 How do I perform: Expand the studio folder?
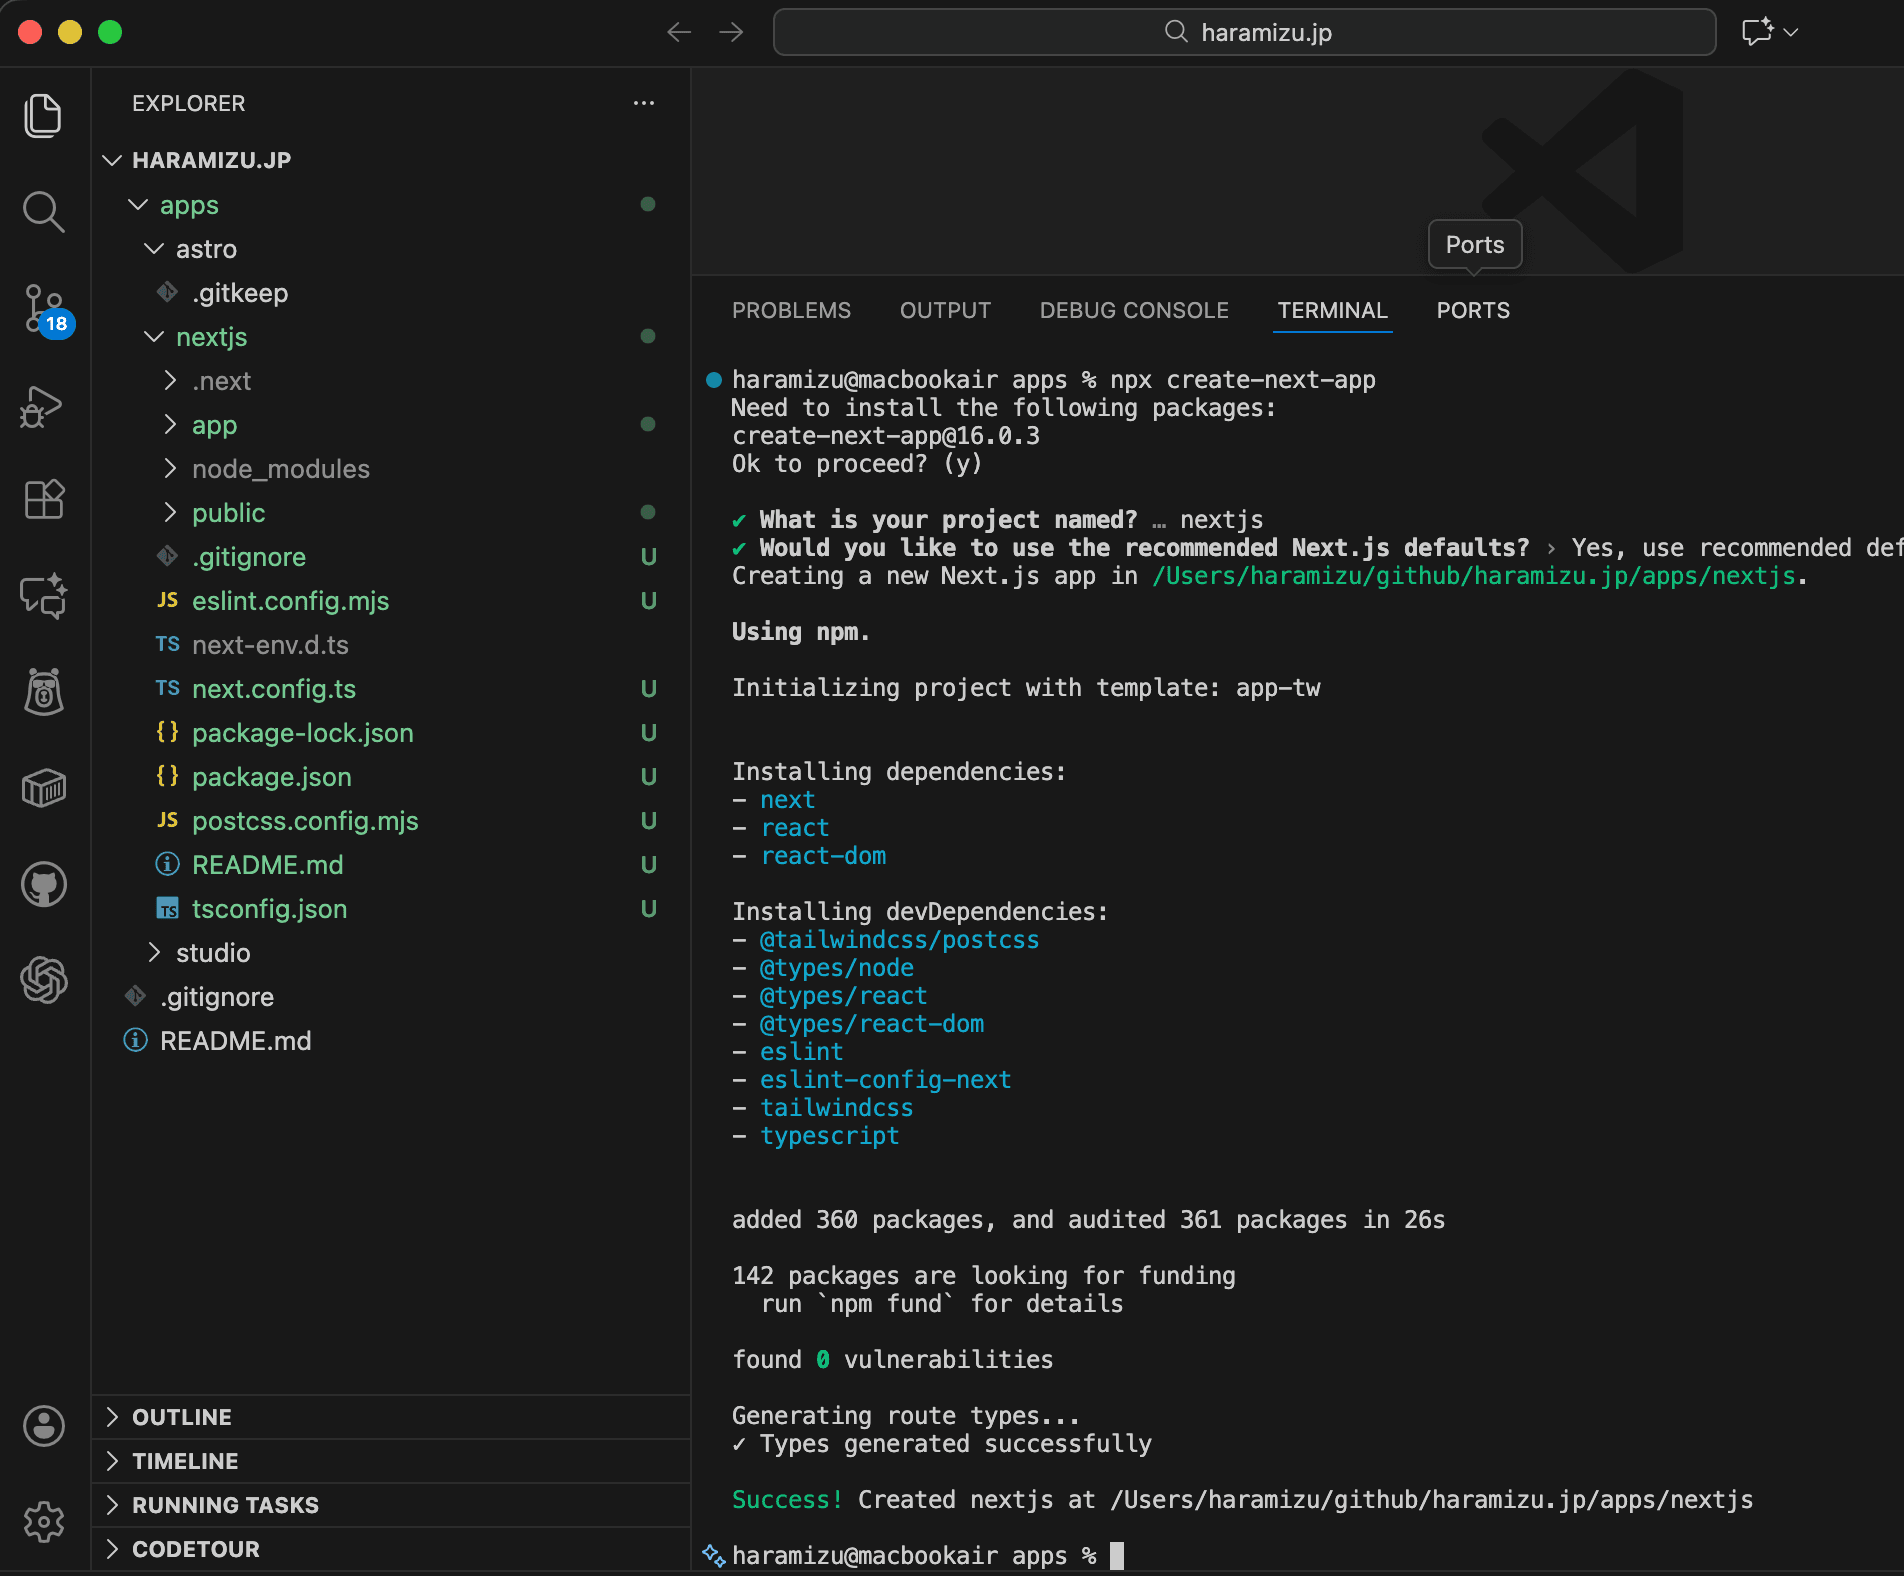pyautogui.click(x=212, y=953)
